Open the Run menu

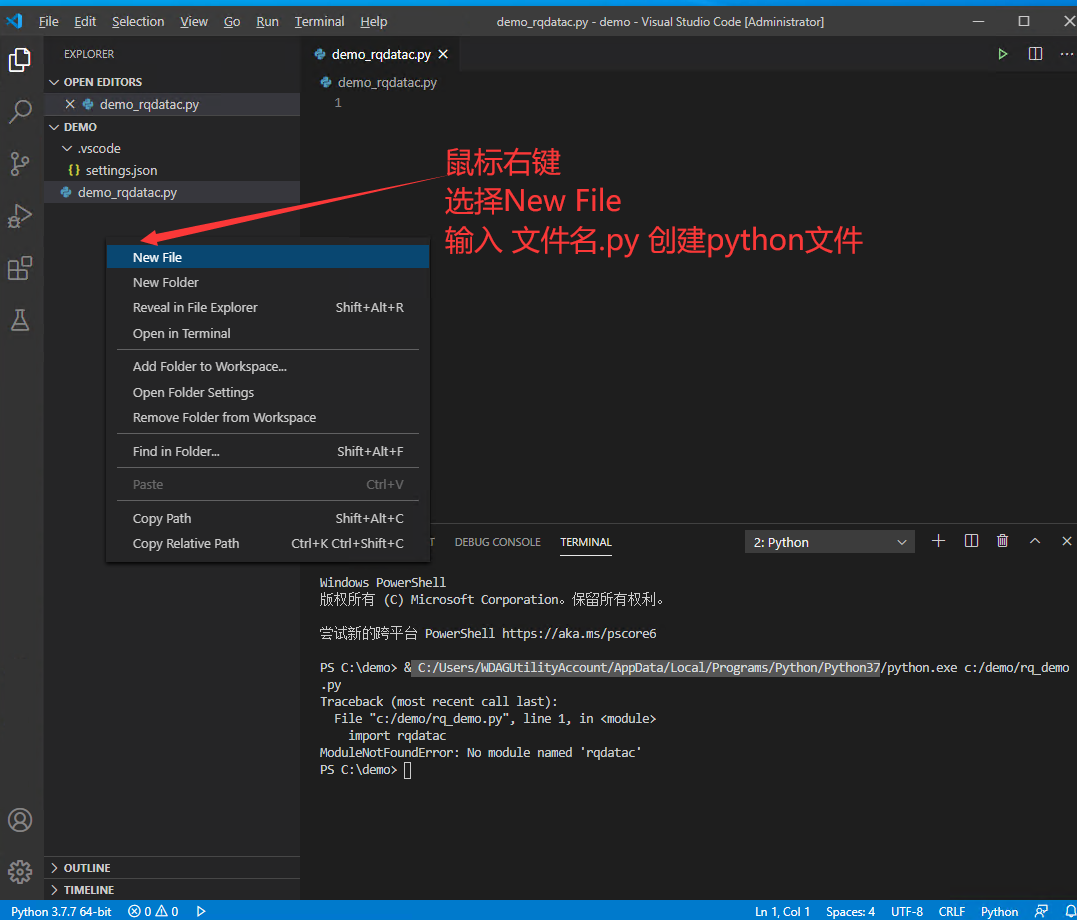(x=267, y=21)
